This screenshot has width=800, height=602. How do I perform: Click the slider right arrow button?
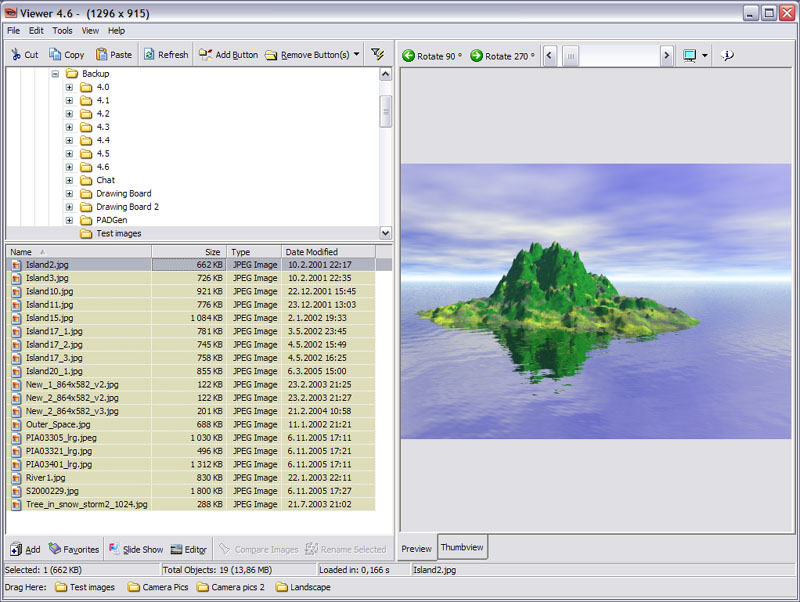(x=666, y=56)
